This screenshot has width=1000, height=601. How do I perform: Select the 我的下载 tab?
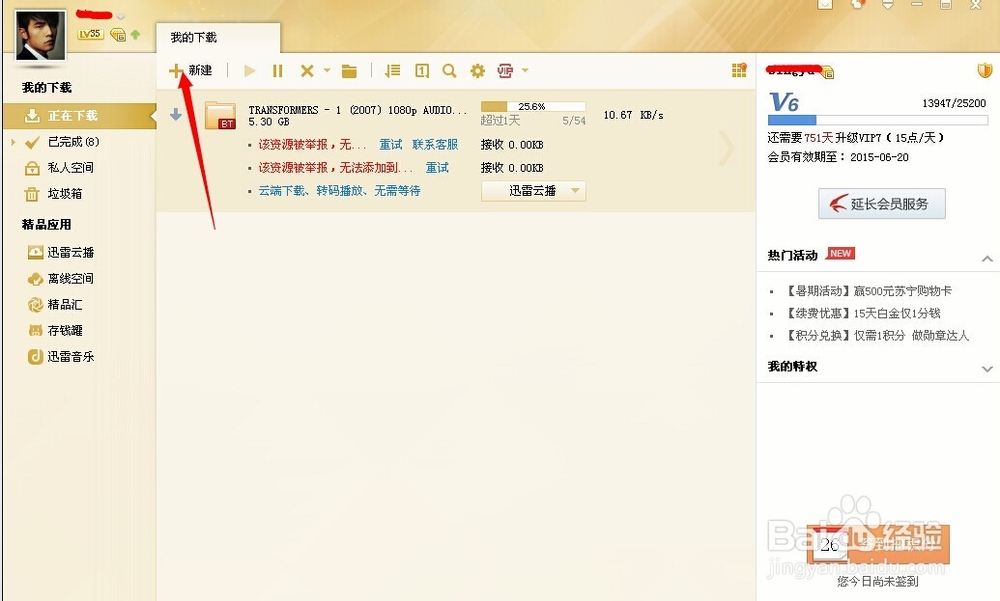217,38
